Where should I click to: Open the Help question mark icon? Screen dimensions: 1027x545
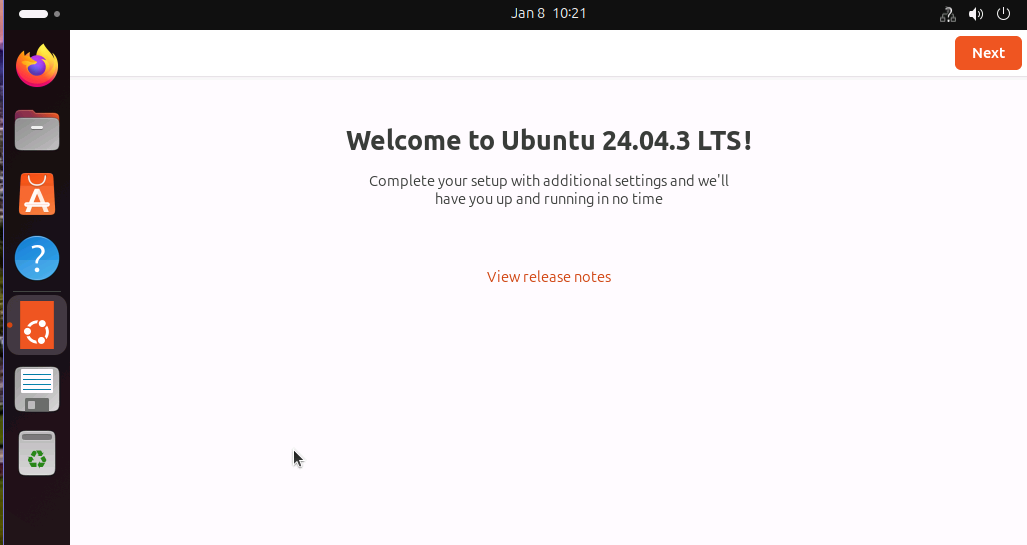click(x=37, y=258)
